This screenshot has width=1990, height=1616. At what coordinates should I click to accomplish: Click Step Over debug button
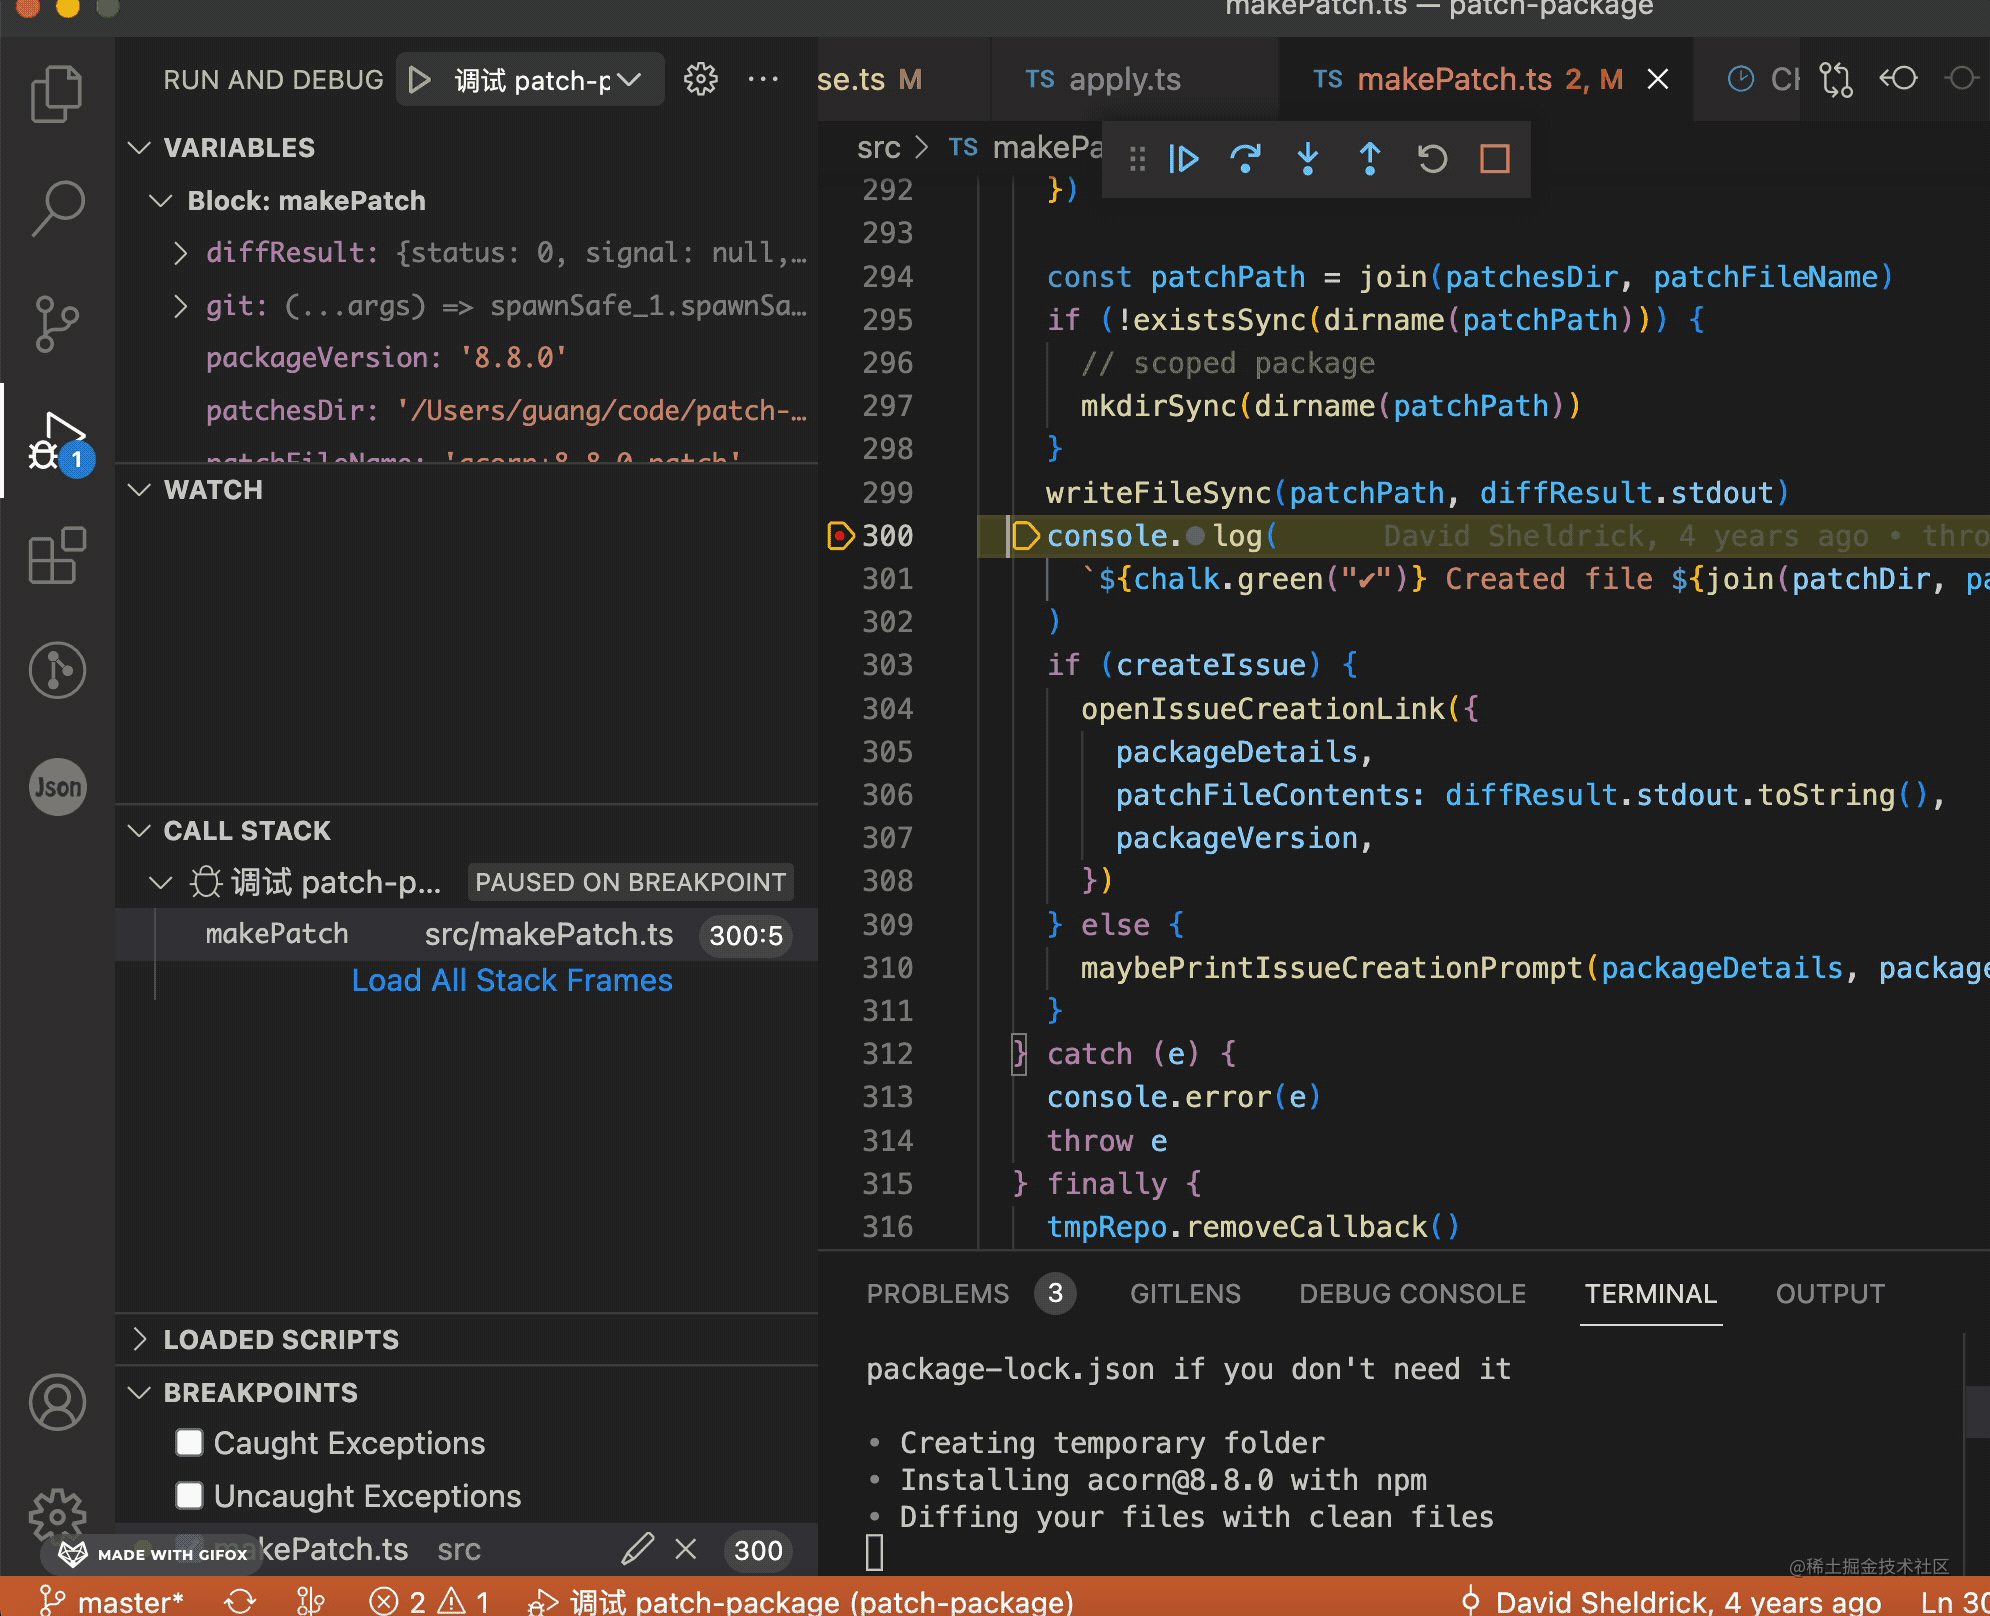tap(1246, 160)
